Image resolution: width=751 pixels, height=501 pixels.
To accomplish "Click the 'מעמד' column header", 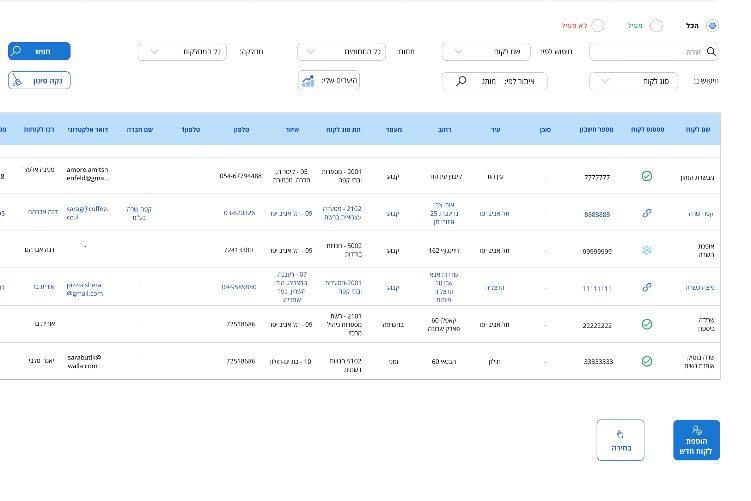I will point(394,130).
